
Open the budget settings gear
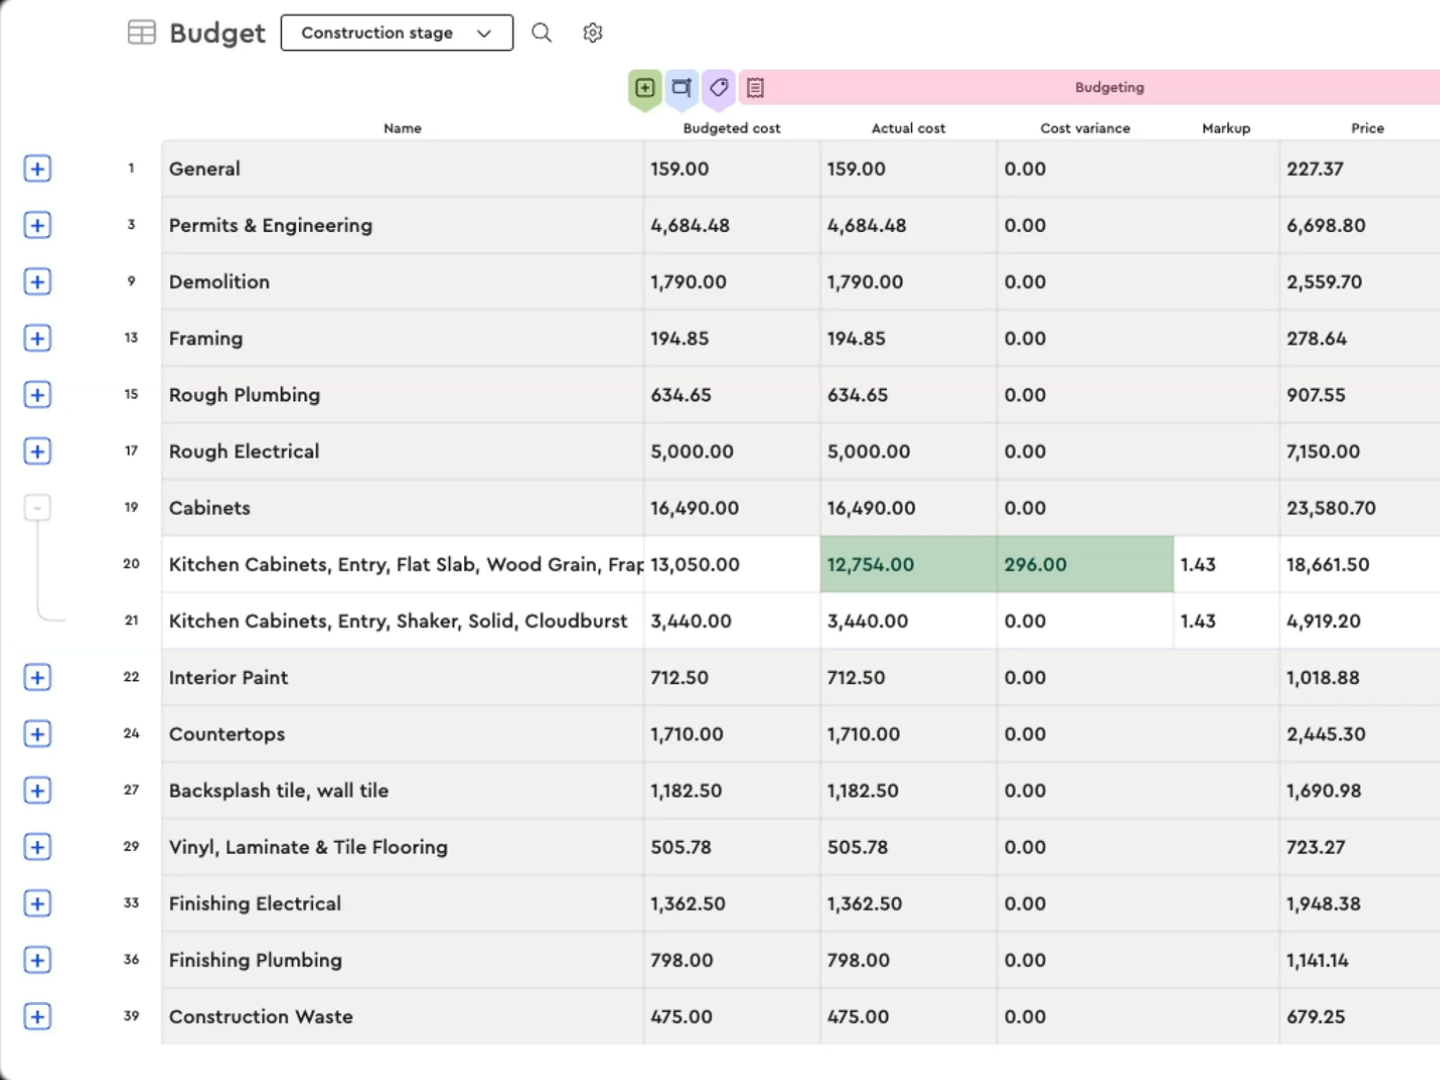[592, 33]
